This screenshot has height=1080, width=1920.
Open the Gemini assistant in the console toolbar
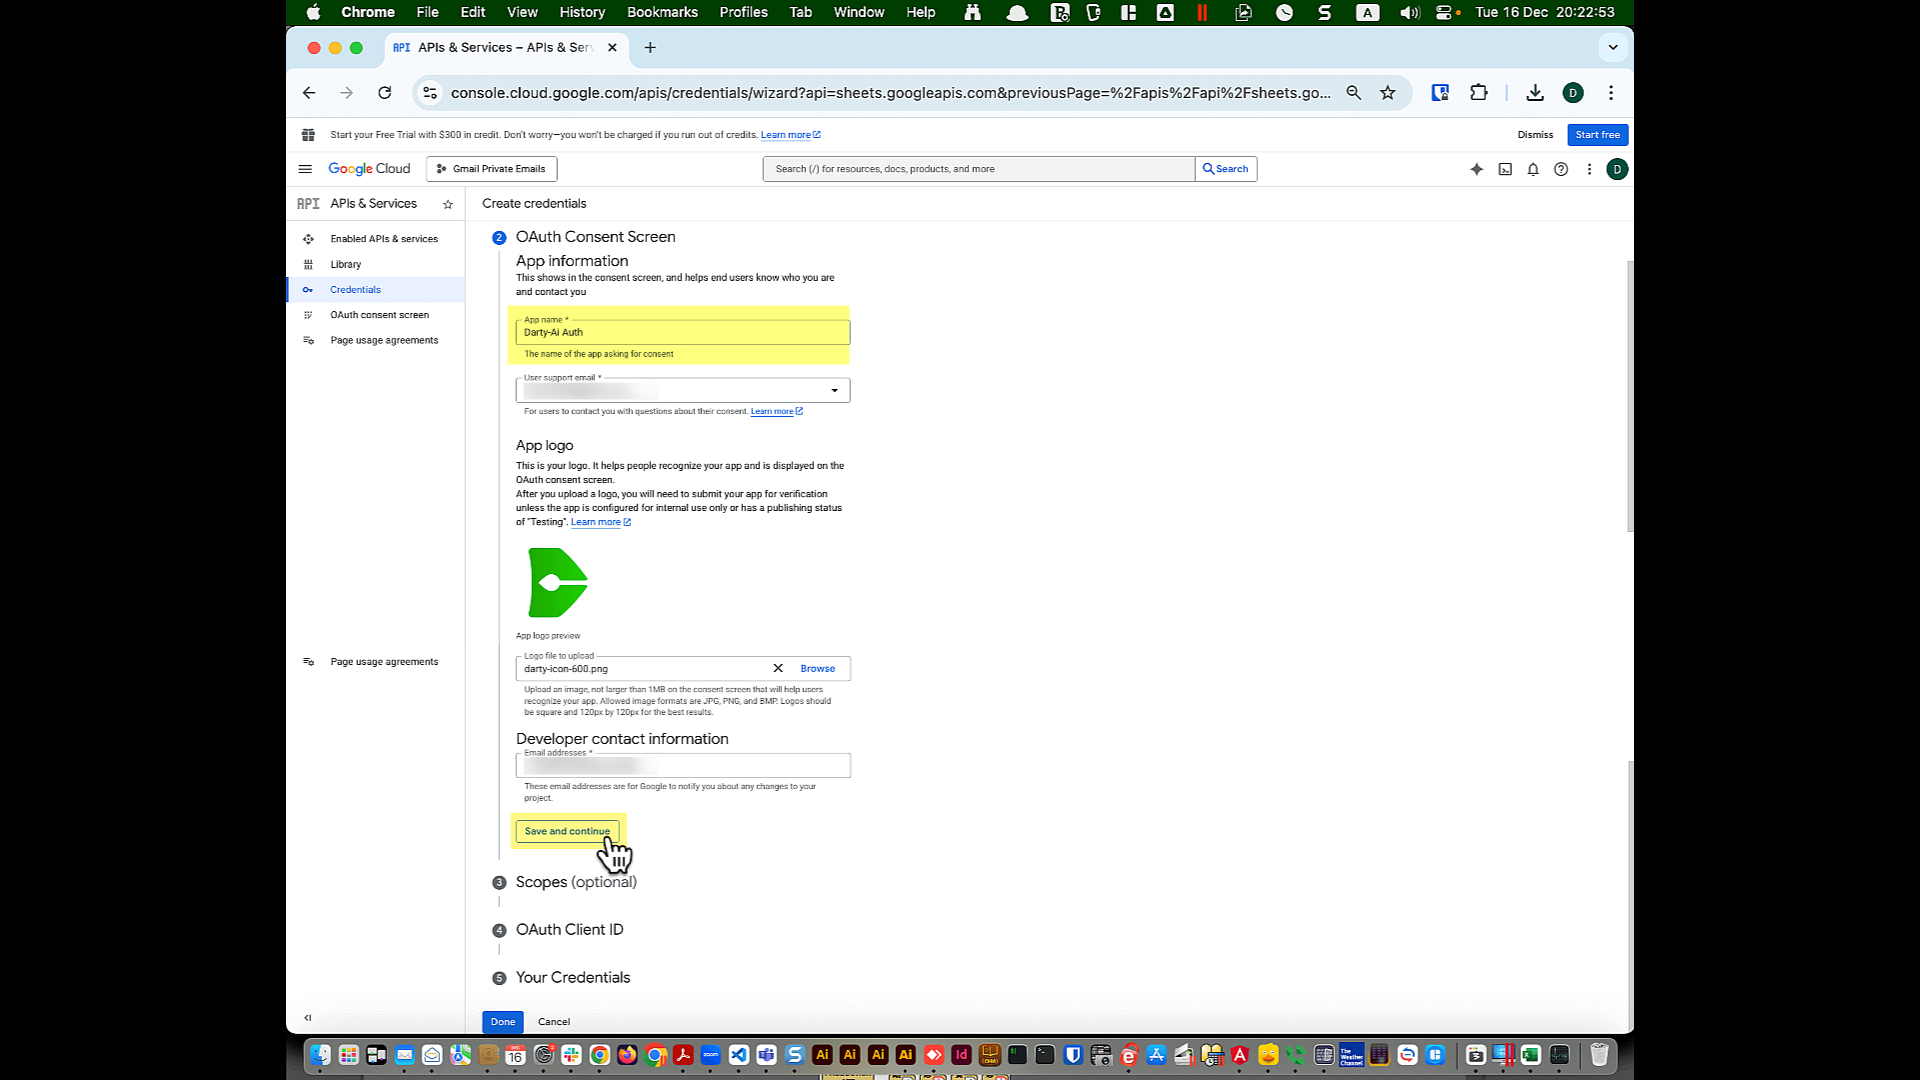coord(1476,169)
